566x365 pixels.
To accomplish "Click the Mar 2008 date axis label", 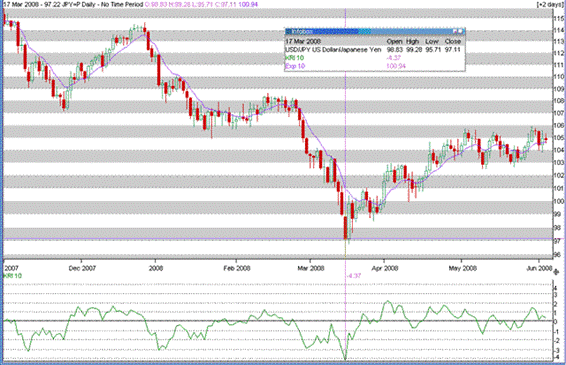I will (x=310, y=268).
